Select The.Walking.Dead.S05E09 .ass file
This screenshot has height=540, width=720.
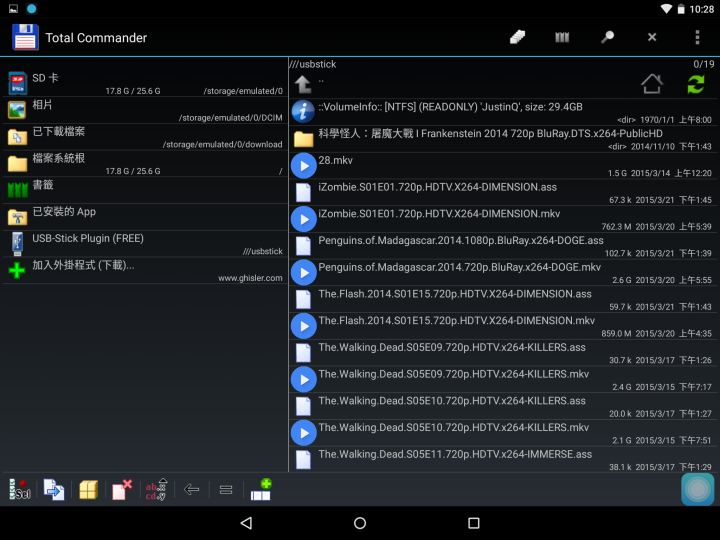503,353
